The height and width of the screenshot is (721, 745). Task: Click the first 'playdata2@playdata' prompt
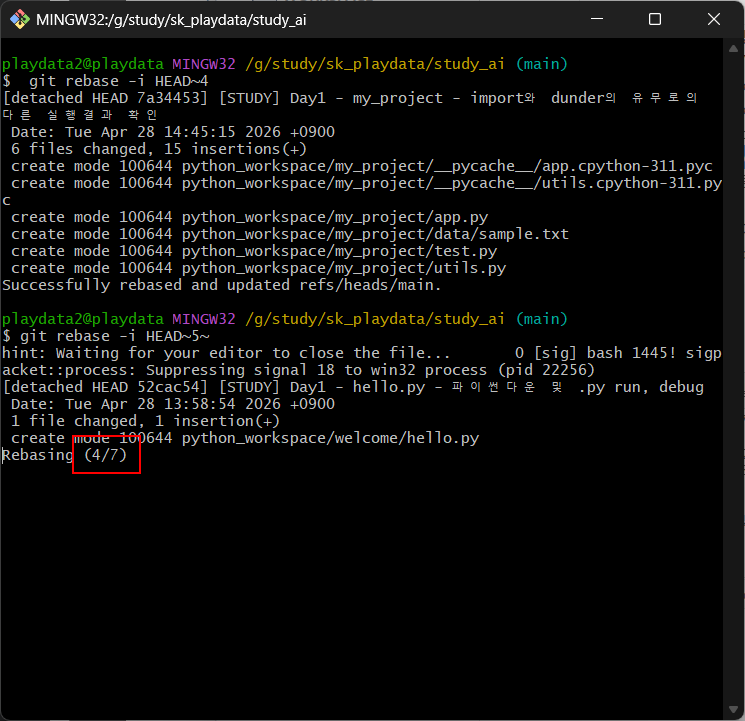tap(83, 64)
